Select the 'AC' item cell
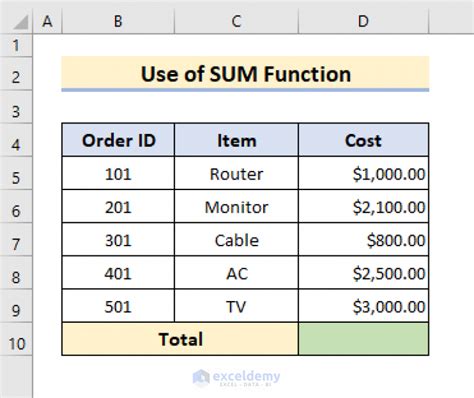Screen dimensions: 474x398 click(236, 273)
